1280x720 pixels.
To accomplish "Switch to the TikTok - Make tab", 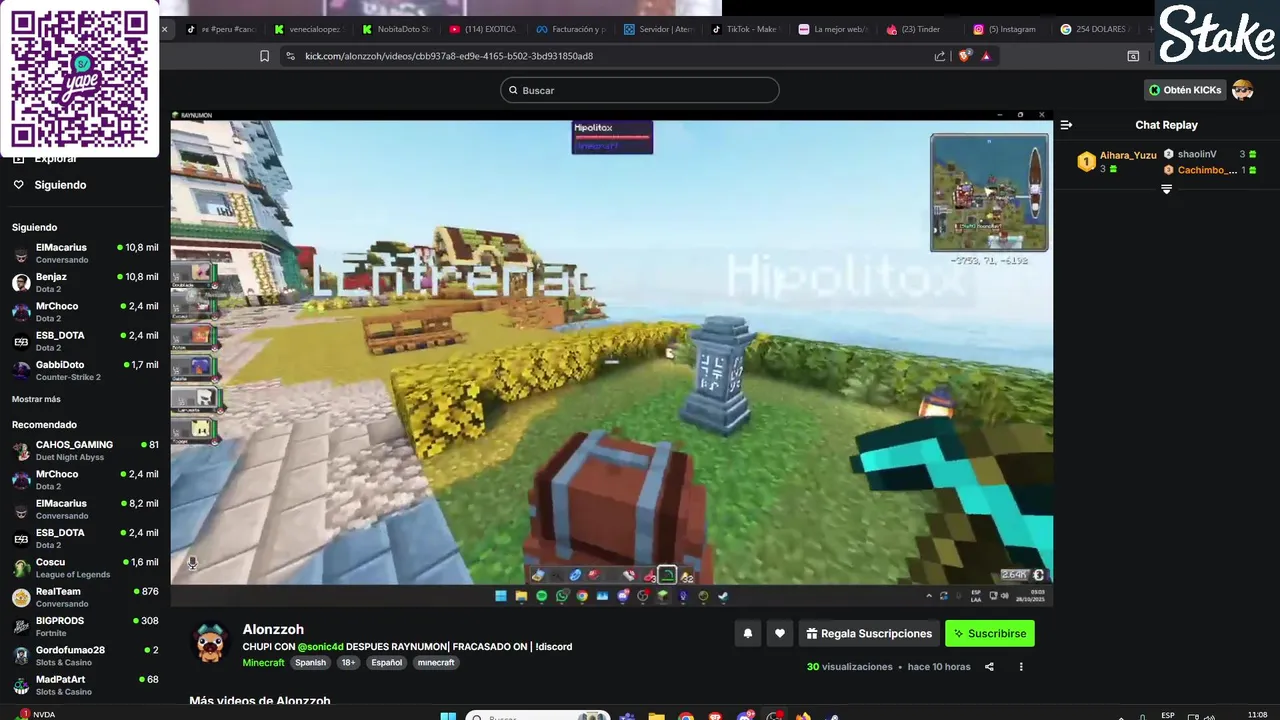I will click(x=746, y=29).
